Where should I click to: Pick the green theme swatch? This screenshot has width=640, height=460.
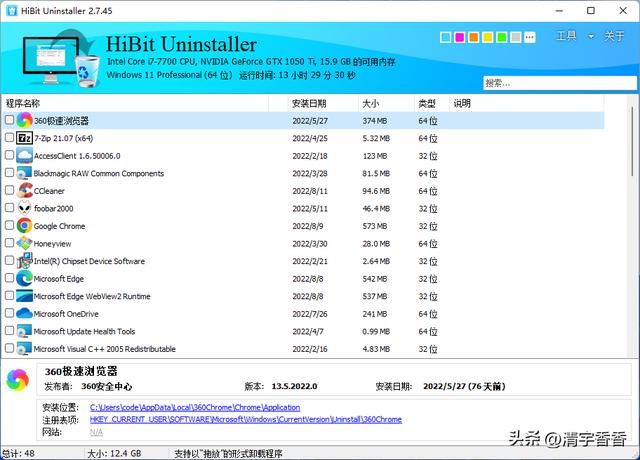502,38
